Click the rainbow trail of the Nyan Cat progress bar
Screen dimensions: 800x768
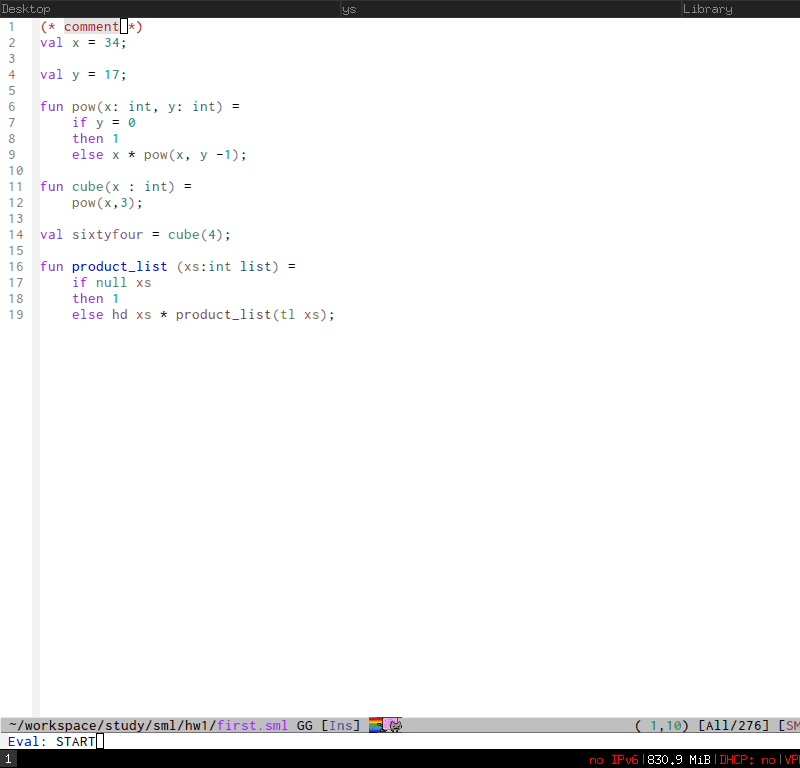pos(374,725)
